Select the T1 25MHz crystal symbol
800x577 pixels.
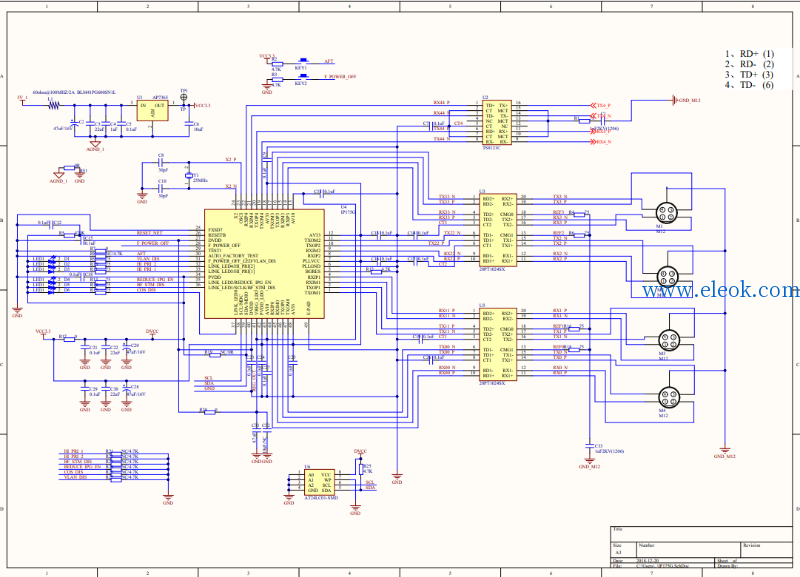tap(188, 175)
